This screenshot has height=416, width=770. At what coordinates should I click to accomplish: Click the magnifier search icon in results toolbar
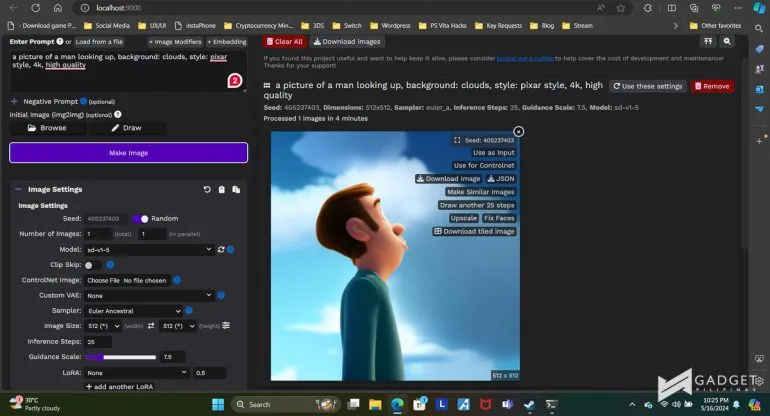(727, 42)
